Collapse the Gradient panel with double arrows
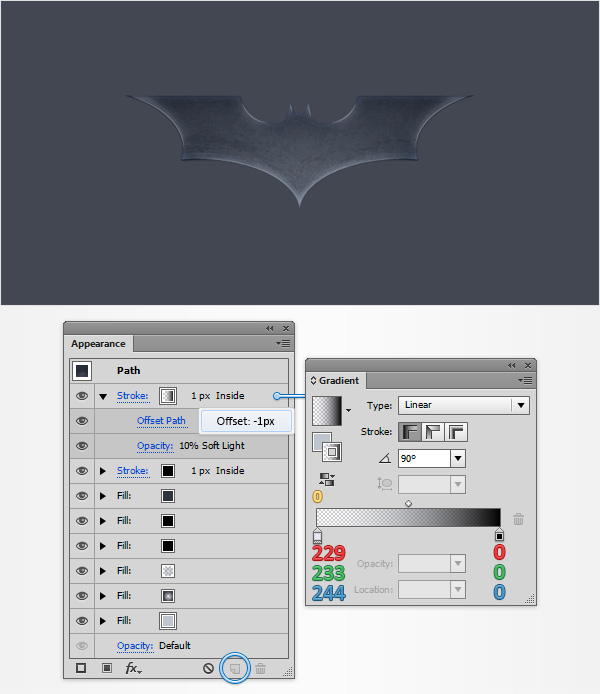This screenshot has width=600, height=694. (x=512, y=366)
